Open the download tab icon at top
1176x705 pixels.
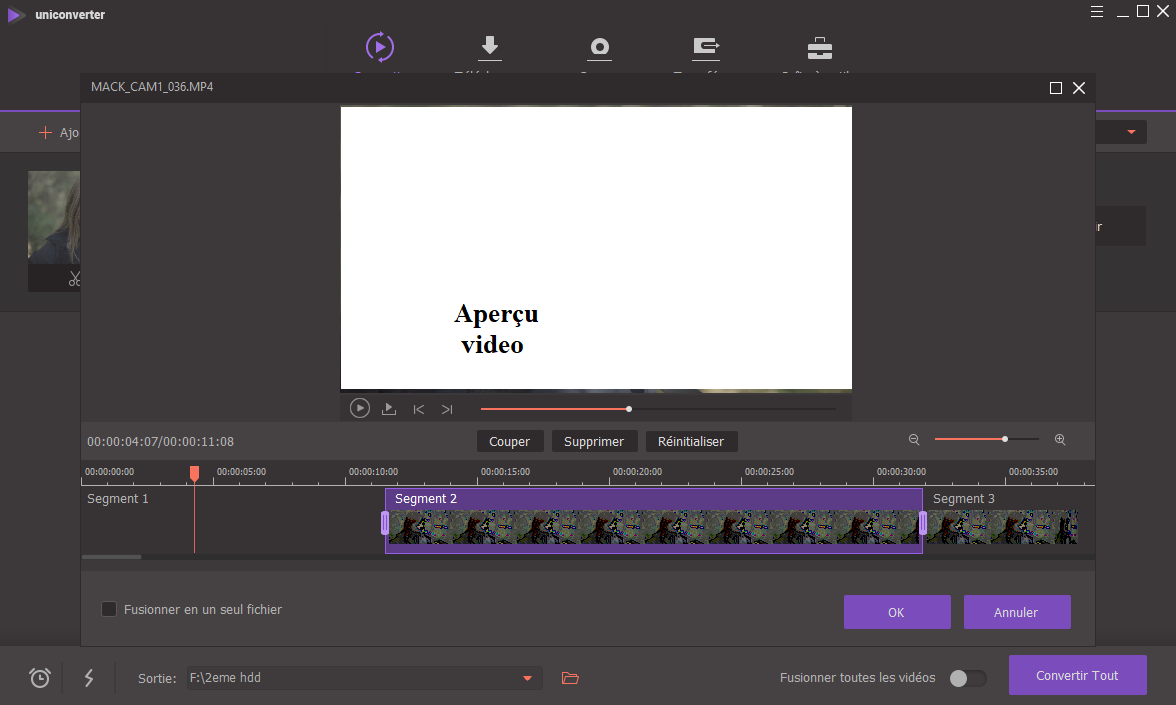(x=490, y=47)
